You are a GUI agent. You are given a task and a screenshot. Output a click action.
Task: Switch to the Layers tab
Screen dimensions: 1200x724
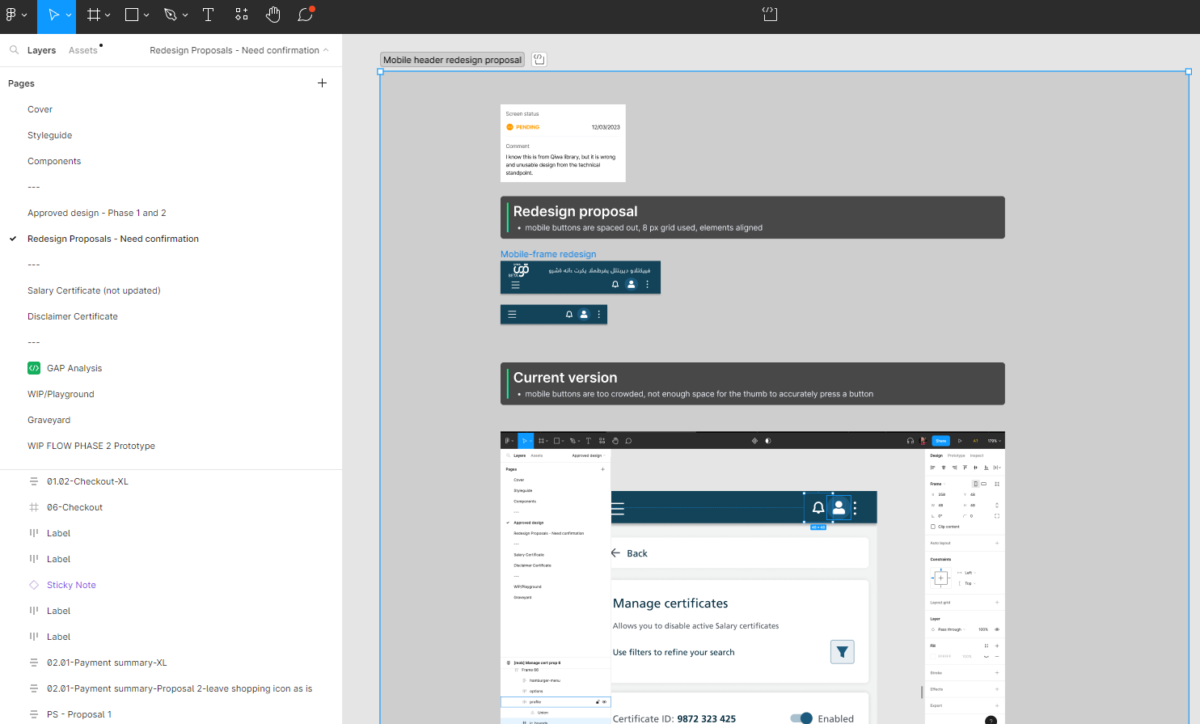coord(41,49)
